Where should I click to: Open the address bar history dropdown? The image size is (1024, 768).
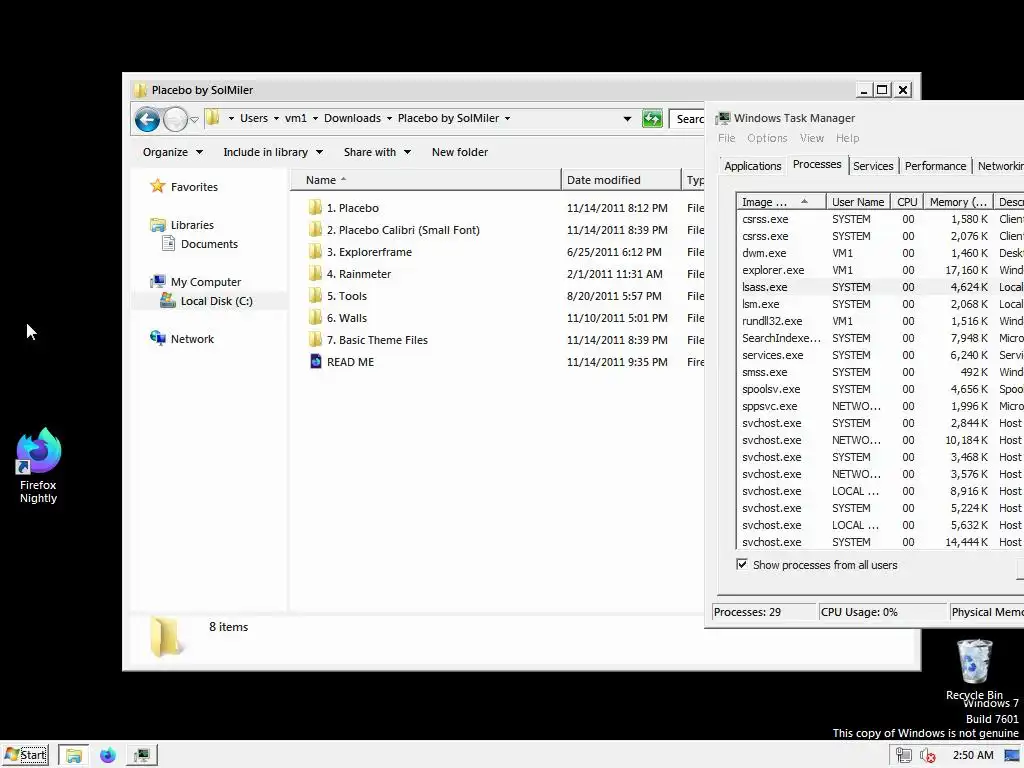[627, 119]
